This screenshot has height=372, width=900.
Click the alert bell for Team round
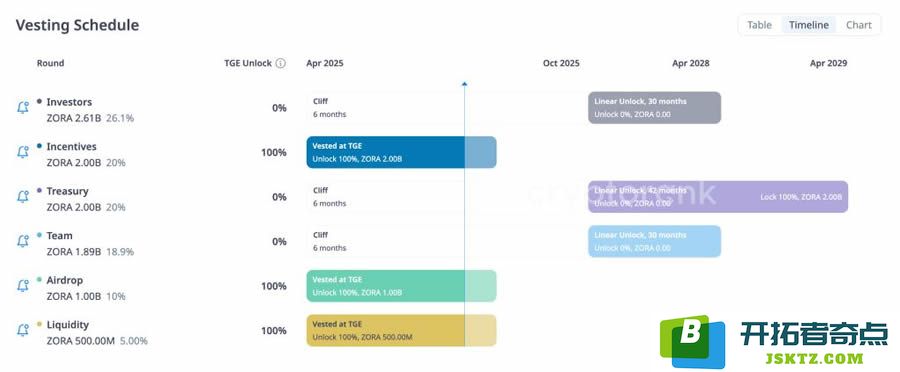(23, 241)
